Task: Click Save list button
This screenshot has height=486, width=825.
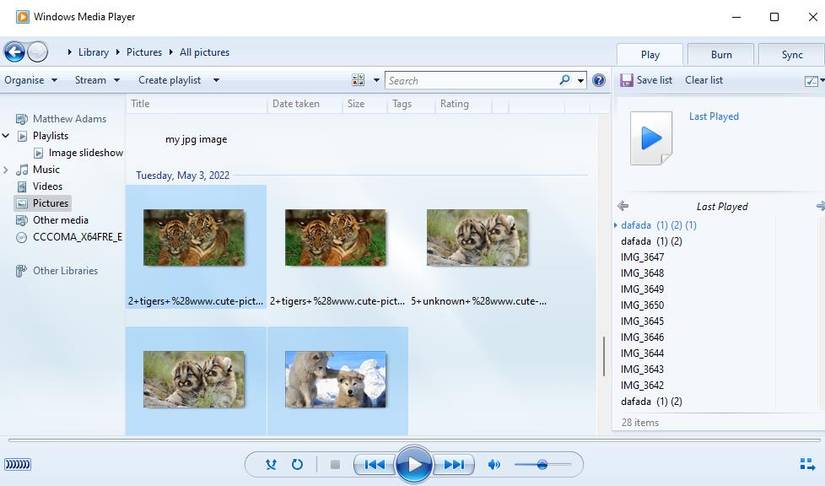Action: click(x=646, y=80)
